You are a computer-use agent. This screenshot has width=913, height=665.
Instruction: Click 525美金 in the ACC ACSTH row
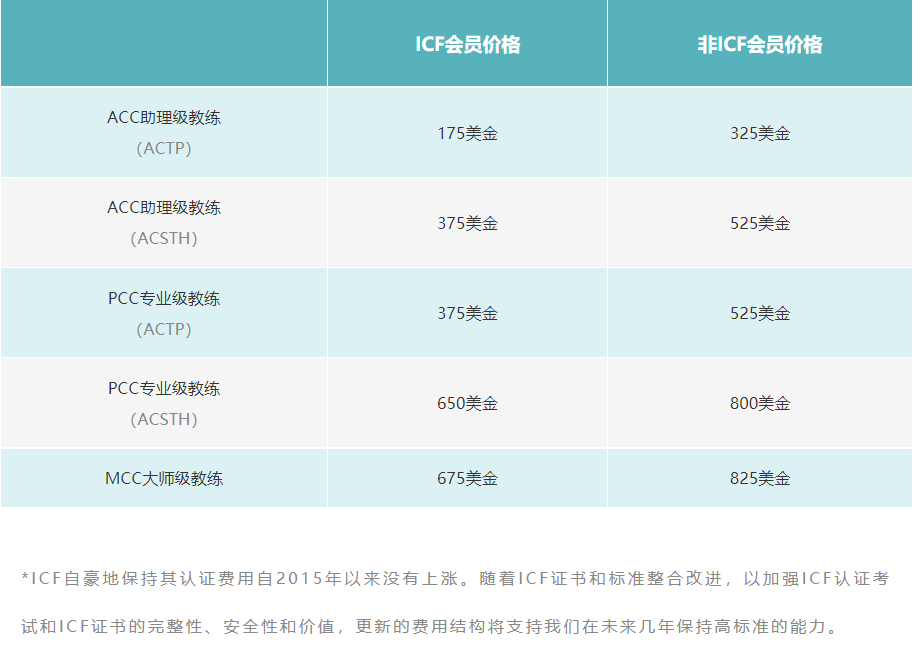pyautogui.click(x=759, y=223)
